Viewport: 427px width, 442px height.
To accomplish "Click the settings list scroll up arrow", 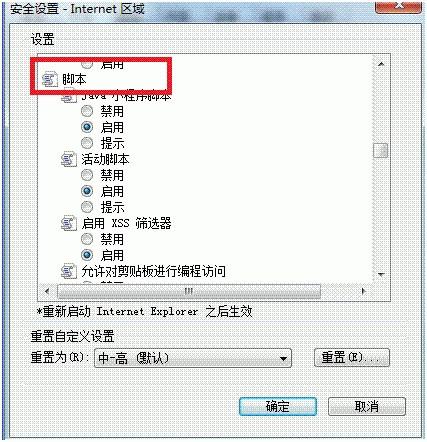I will click(x=381, y=64).
